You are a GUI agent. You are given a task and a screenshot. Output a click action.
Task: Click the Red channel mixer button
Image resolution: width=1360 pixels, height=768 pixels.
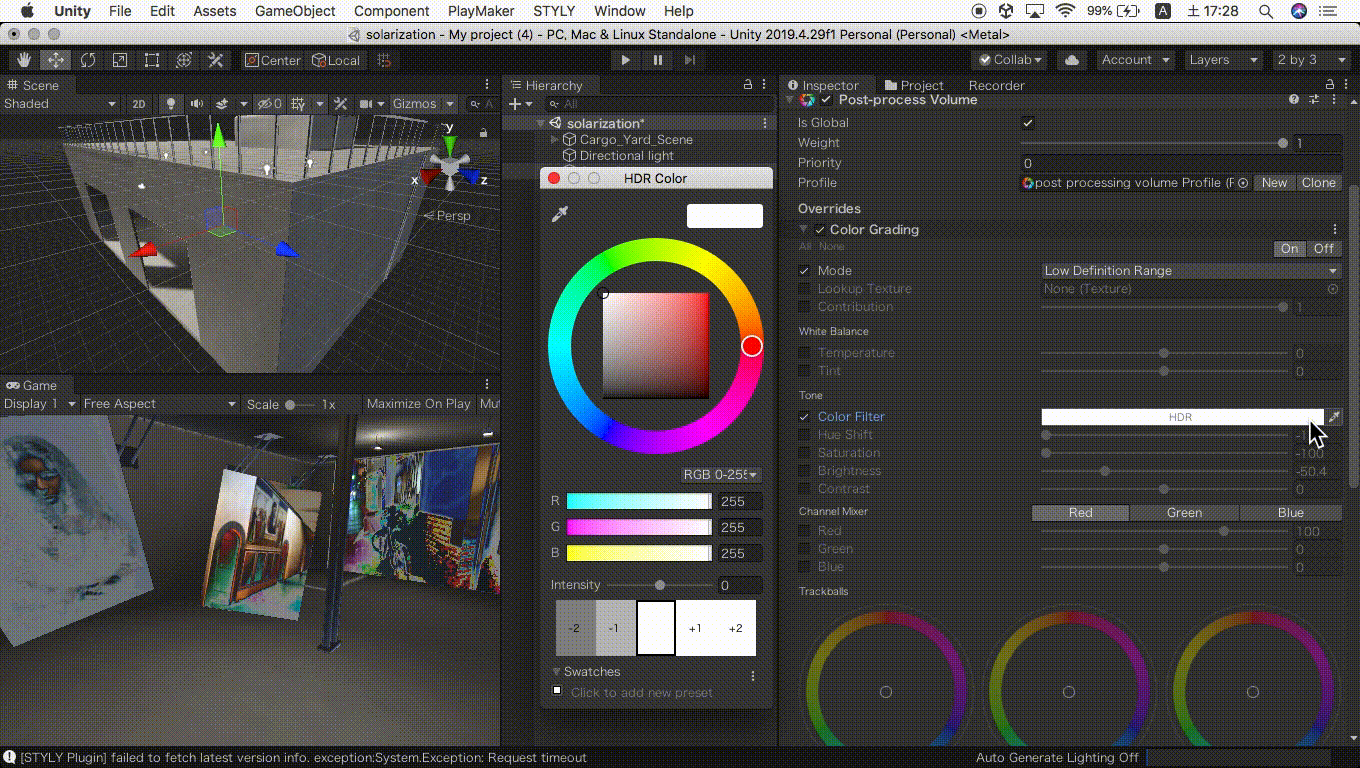tap(1080, 512)
